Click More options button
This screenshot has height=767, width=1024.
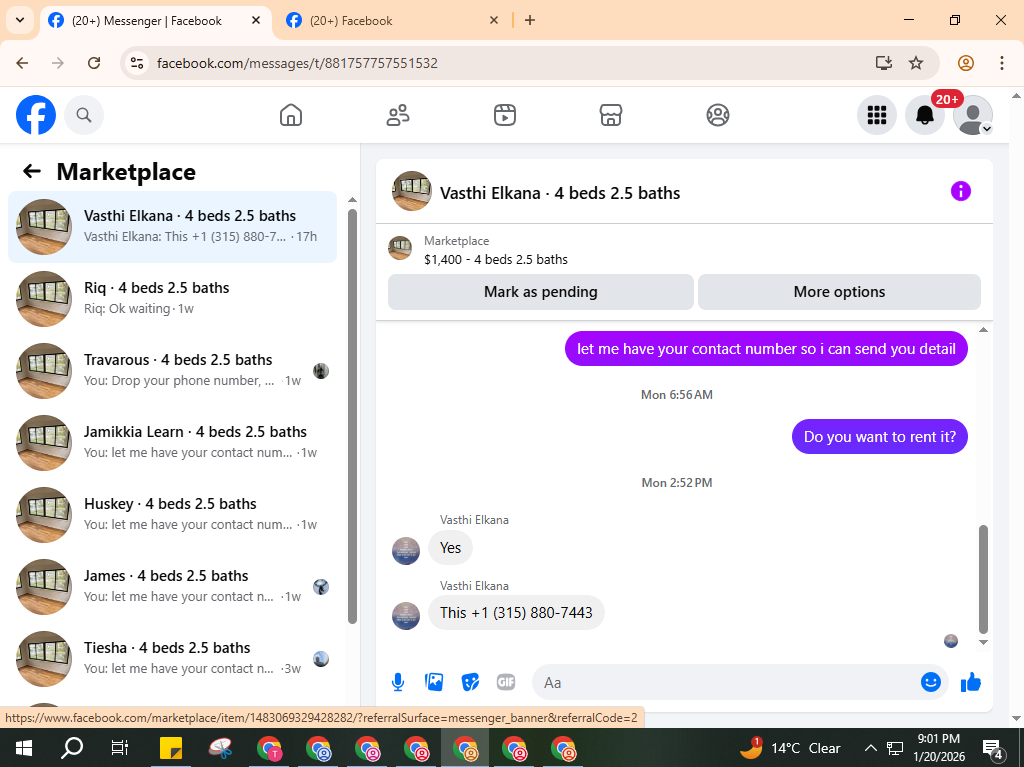tap(839, 292)
